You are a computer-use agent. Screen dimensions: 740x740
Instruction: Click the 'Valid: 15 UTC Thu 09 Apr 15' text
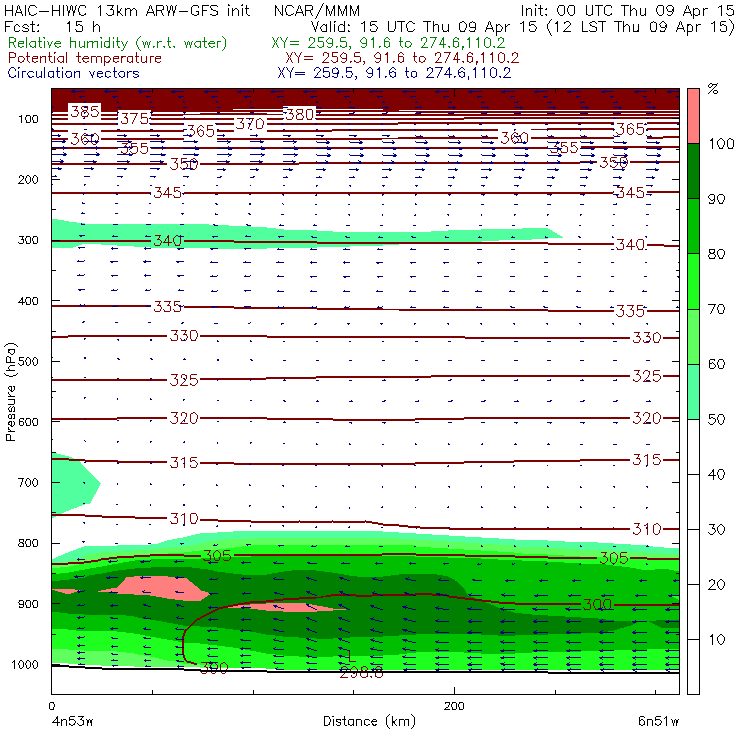[x=425, y=26]
